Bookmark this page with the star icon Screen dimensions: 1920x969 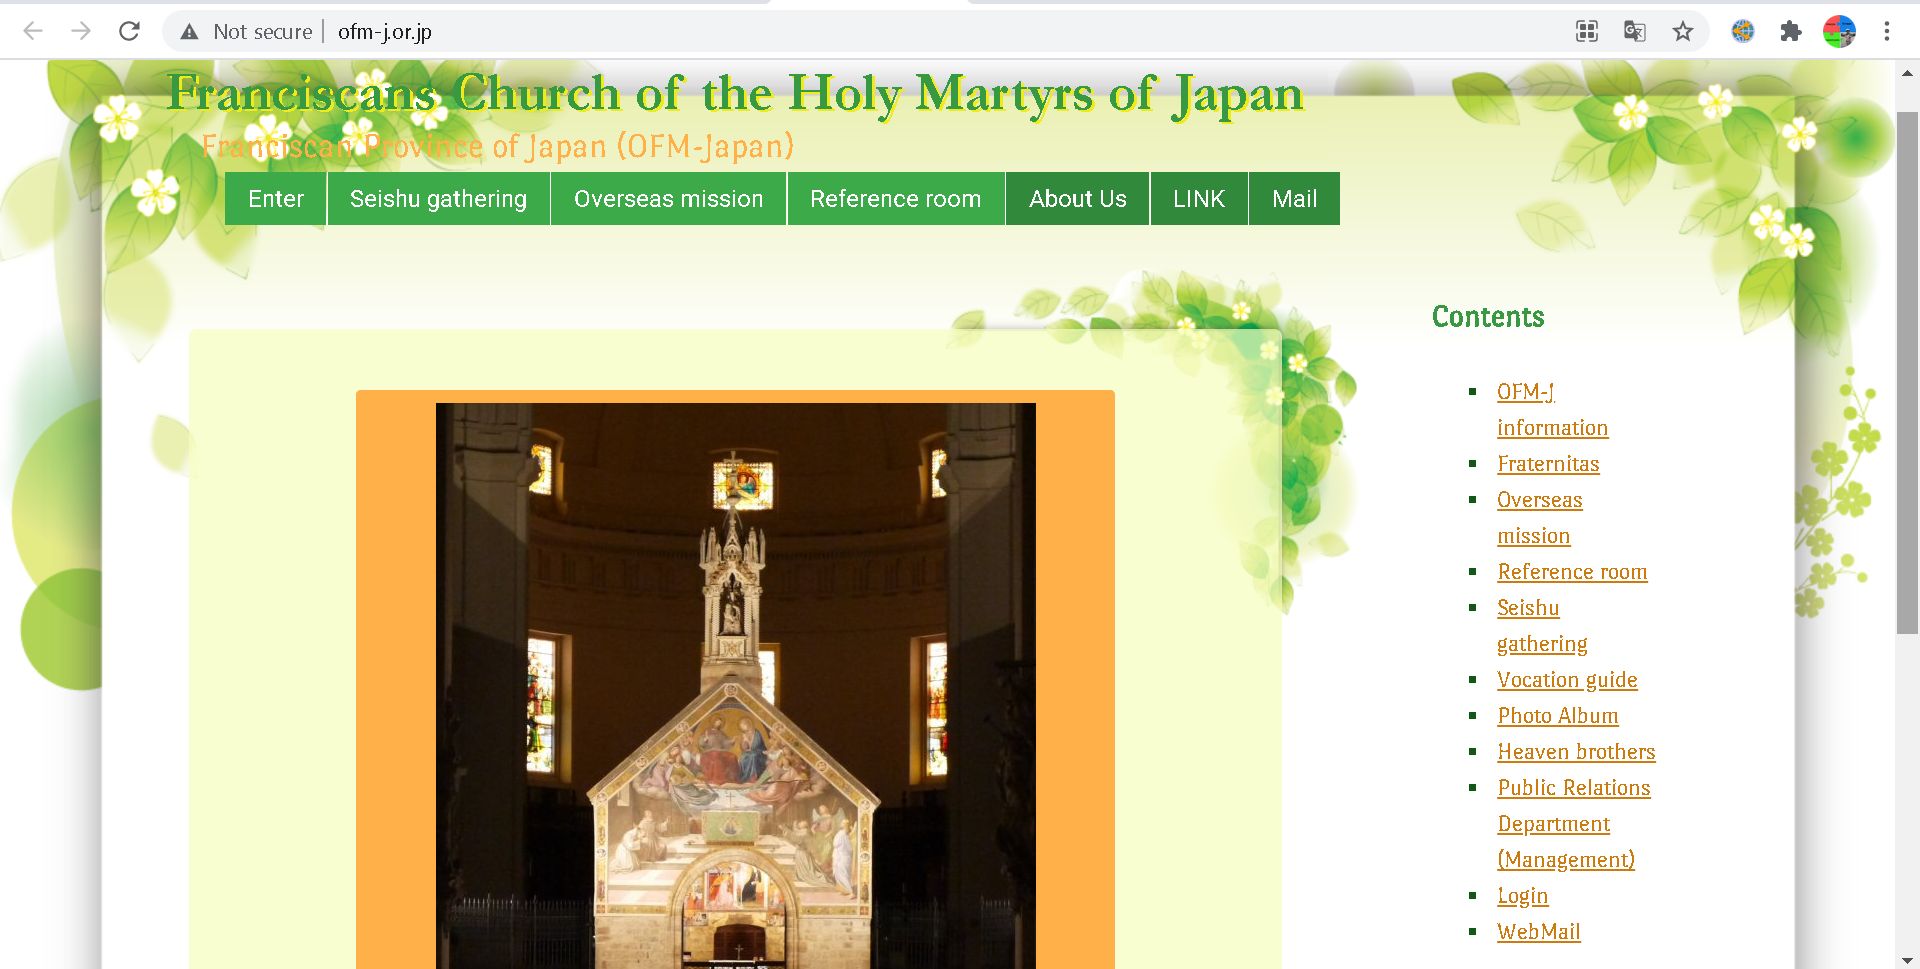tap(1683, 31)
